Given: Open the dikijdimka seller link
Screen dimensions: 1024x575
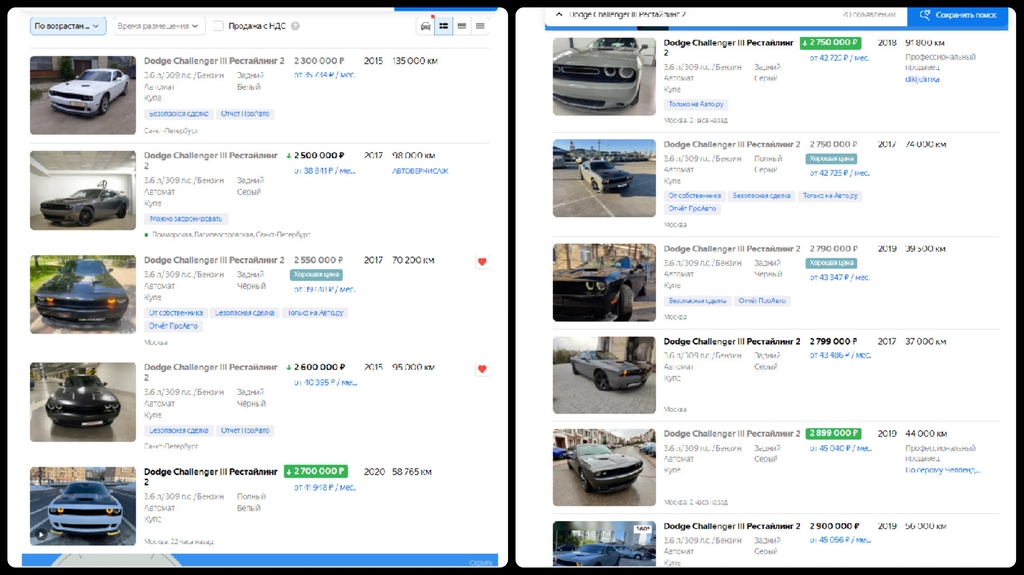Looking at the screenshot, I should [x=922, y=80].
